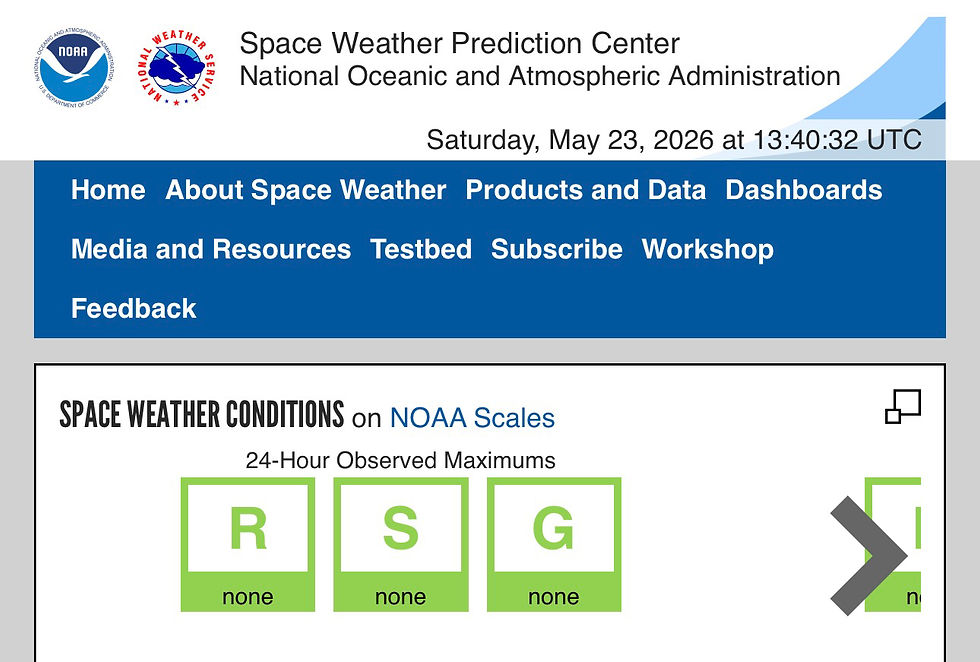Open the Workshop page
Viewport: 980px width, 662px height.
point(708,249)
